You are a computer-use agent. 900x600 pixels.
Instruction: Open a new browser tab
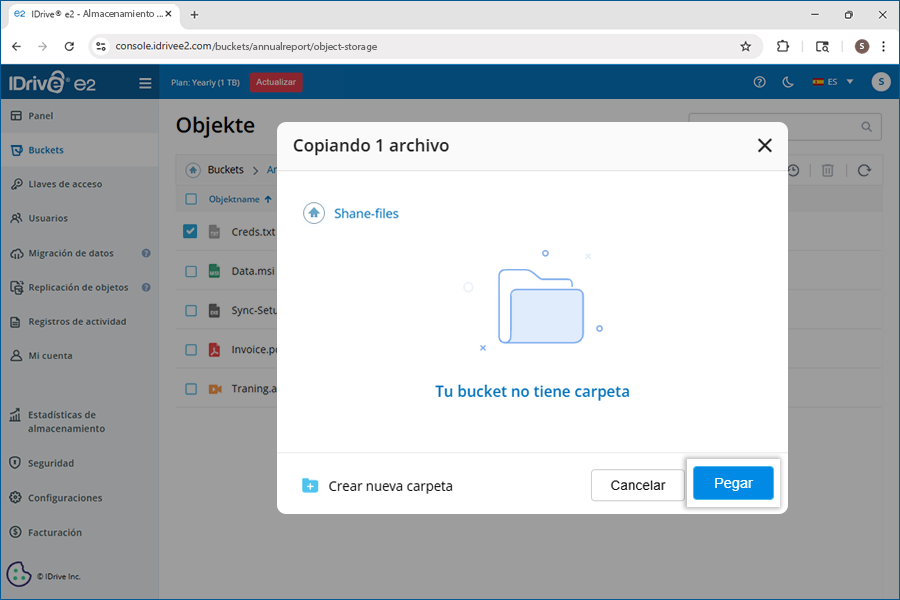pyautogui.click(x=195, y=15)
